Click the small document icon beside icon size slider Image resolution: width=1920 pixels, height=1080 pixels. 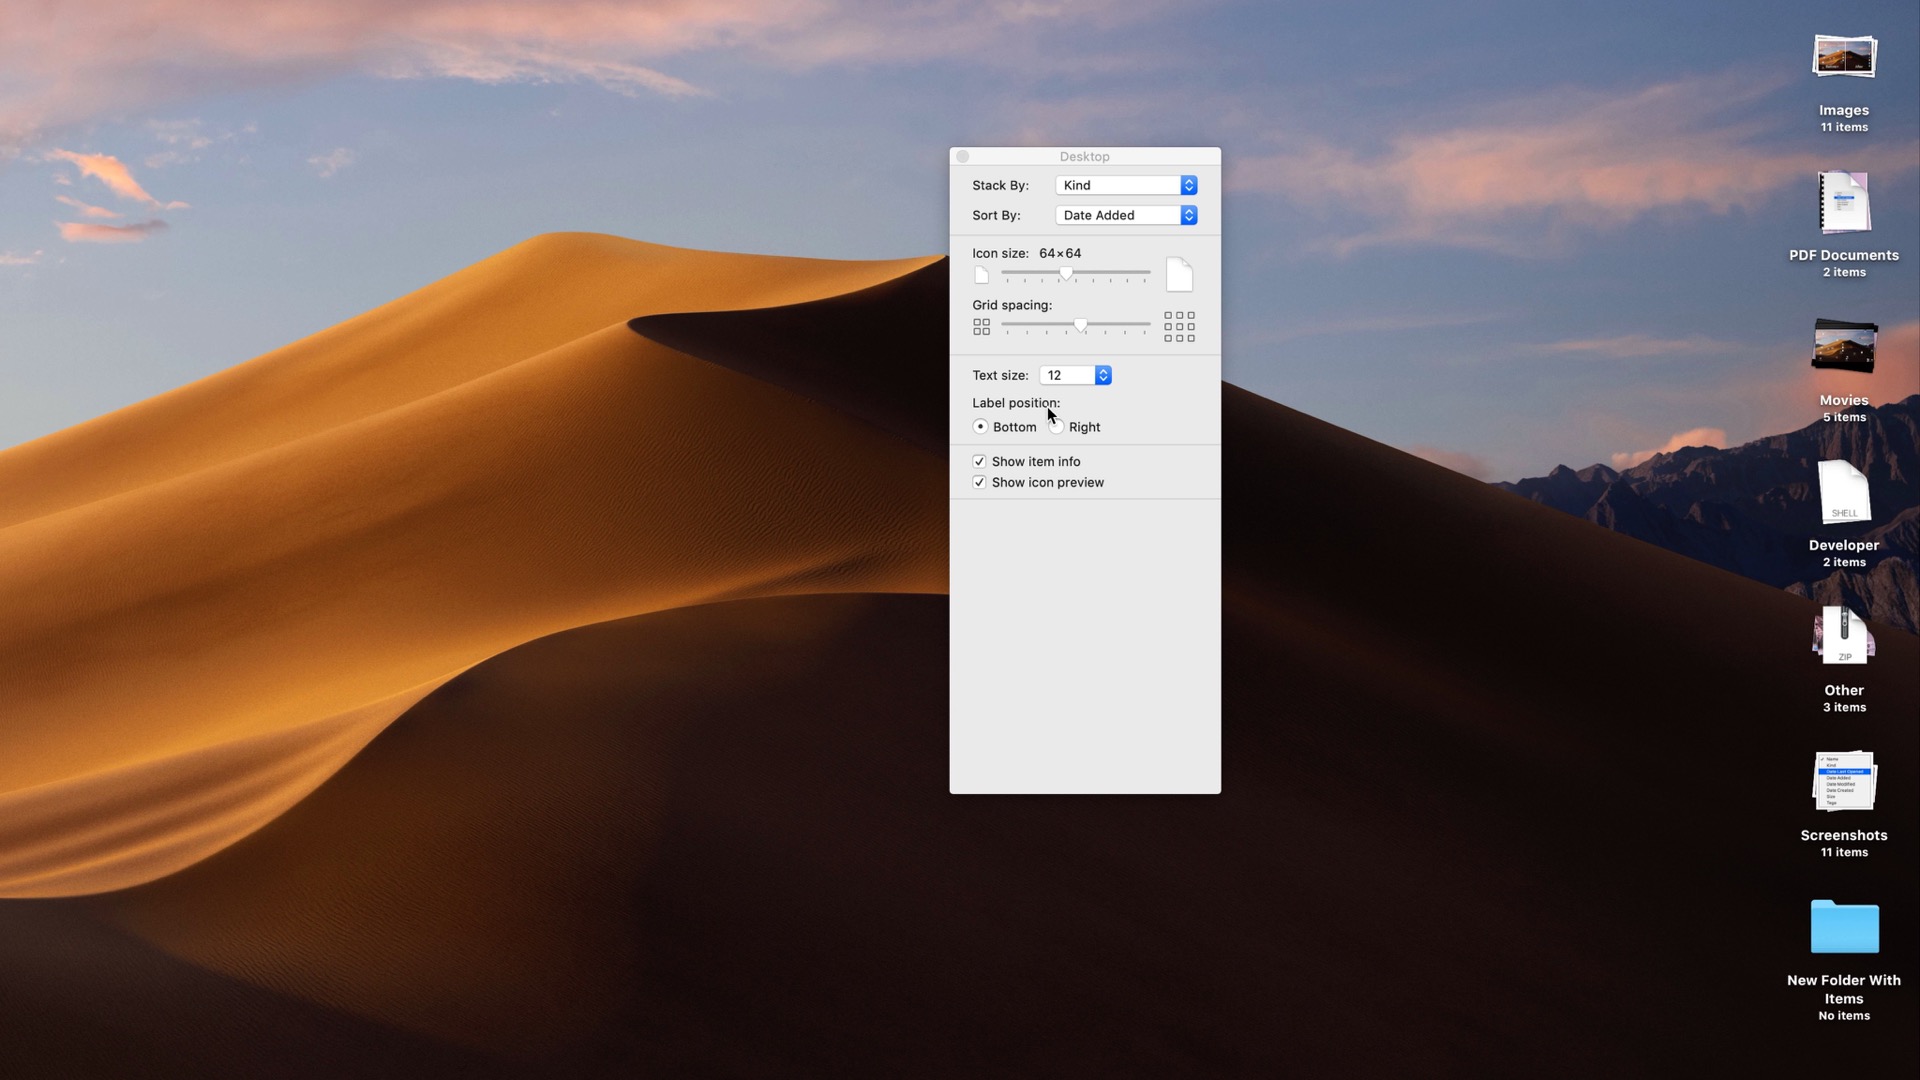pyautogui.click(x=981, y=275)
